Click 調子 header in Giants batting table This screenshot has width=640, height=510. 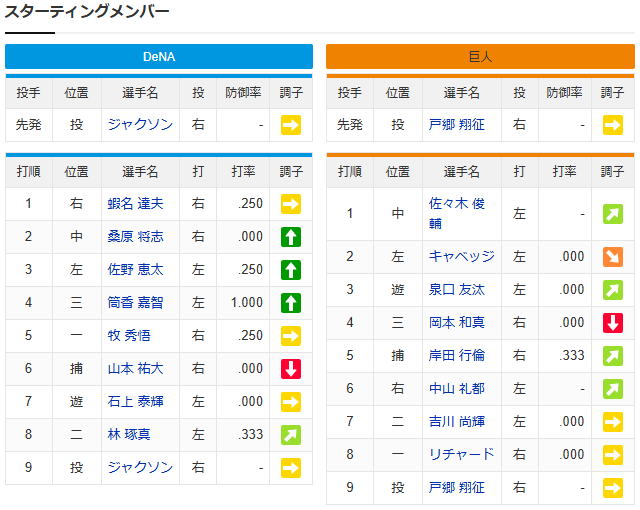point(612,172)
